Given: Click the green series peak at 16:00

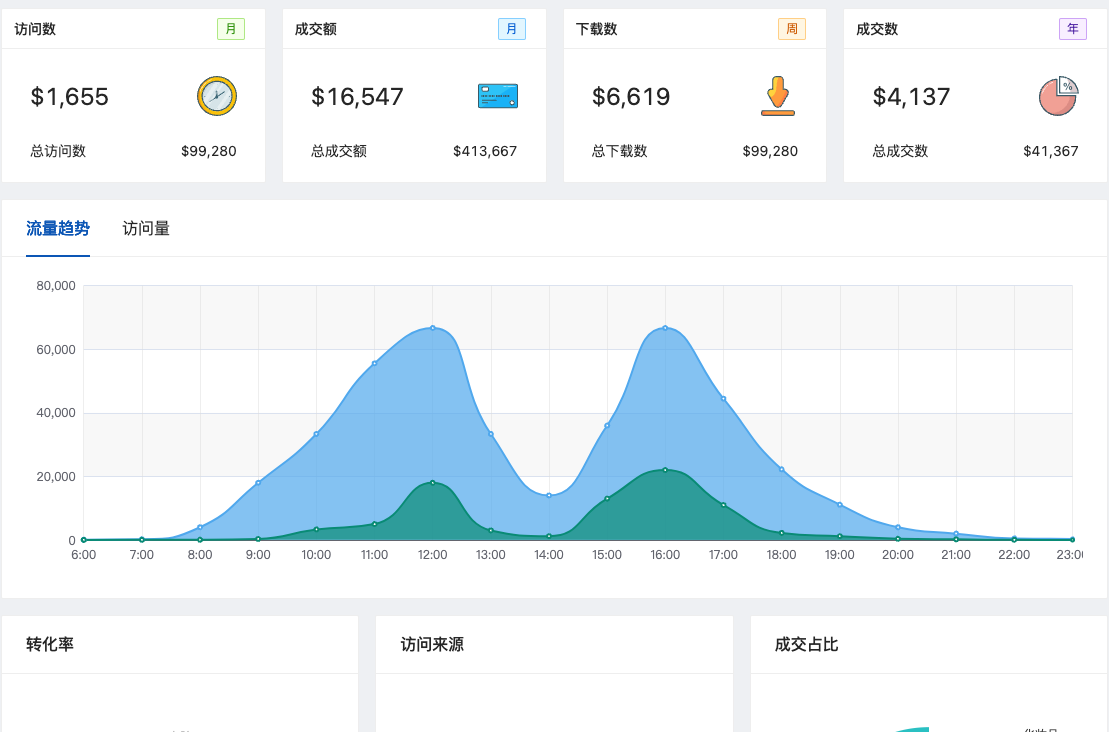Looking at the screenshot, I should [665, 470].
